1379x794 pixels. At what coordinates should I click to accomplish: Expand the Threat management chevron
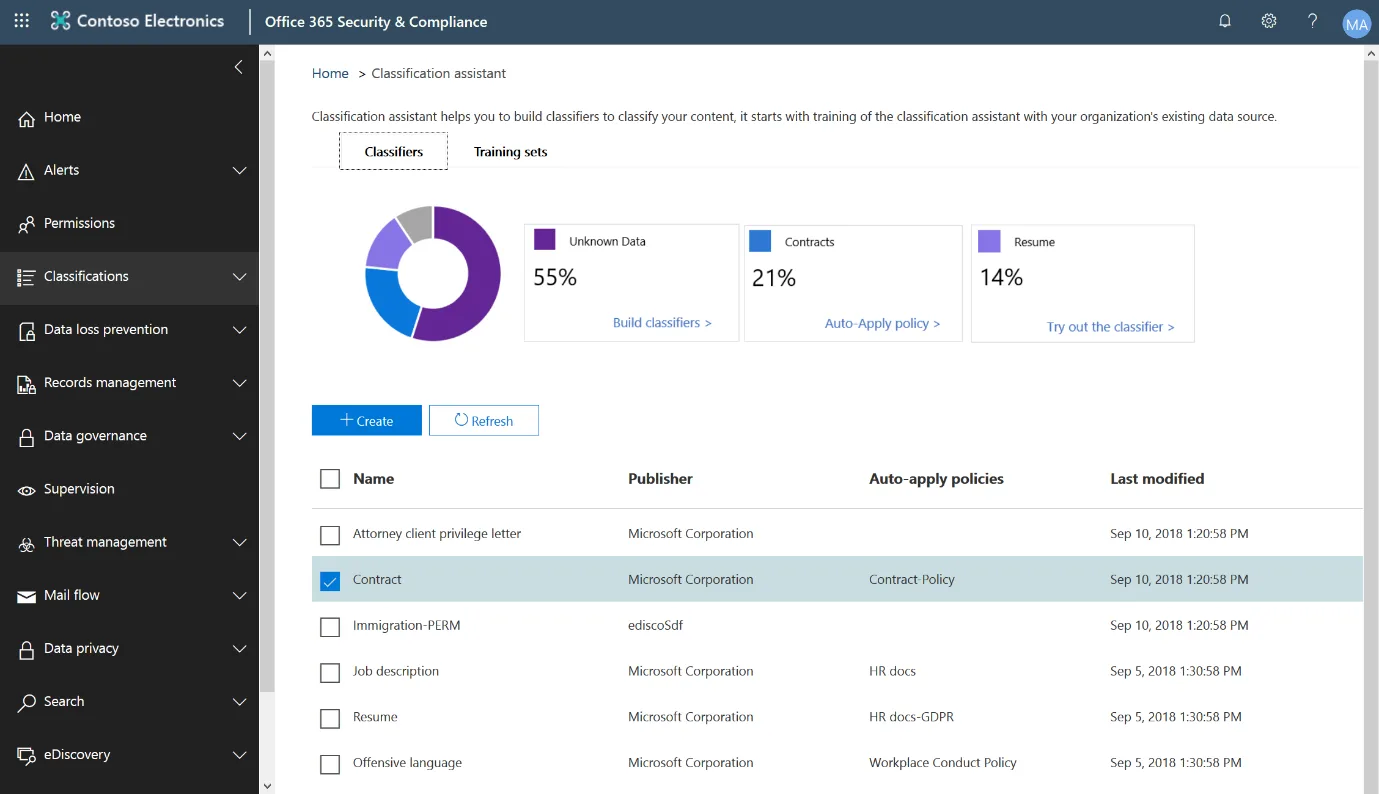click(239, 542)
